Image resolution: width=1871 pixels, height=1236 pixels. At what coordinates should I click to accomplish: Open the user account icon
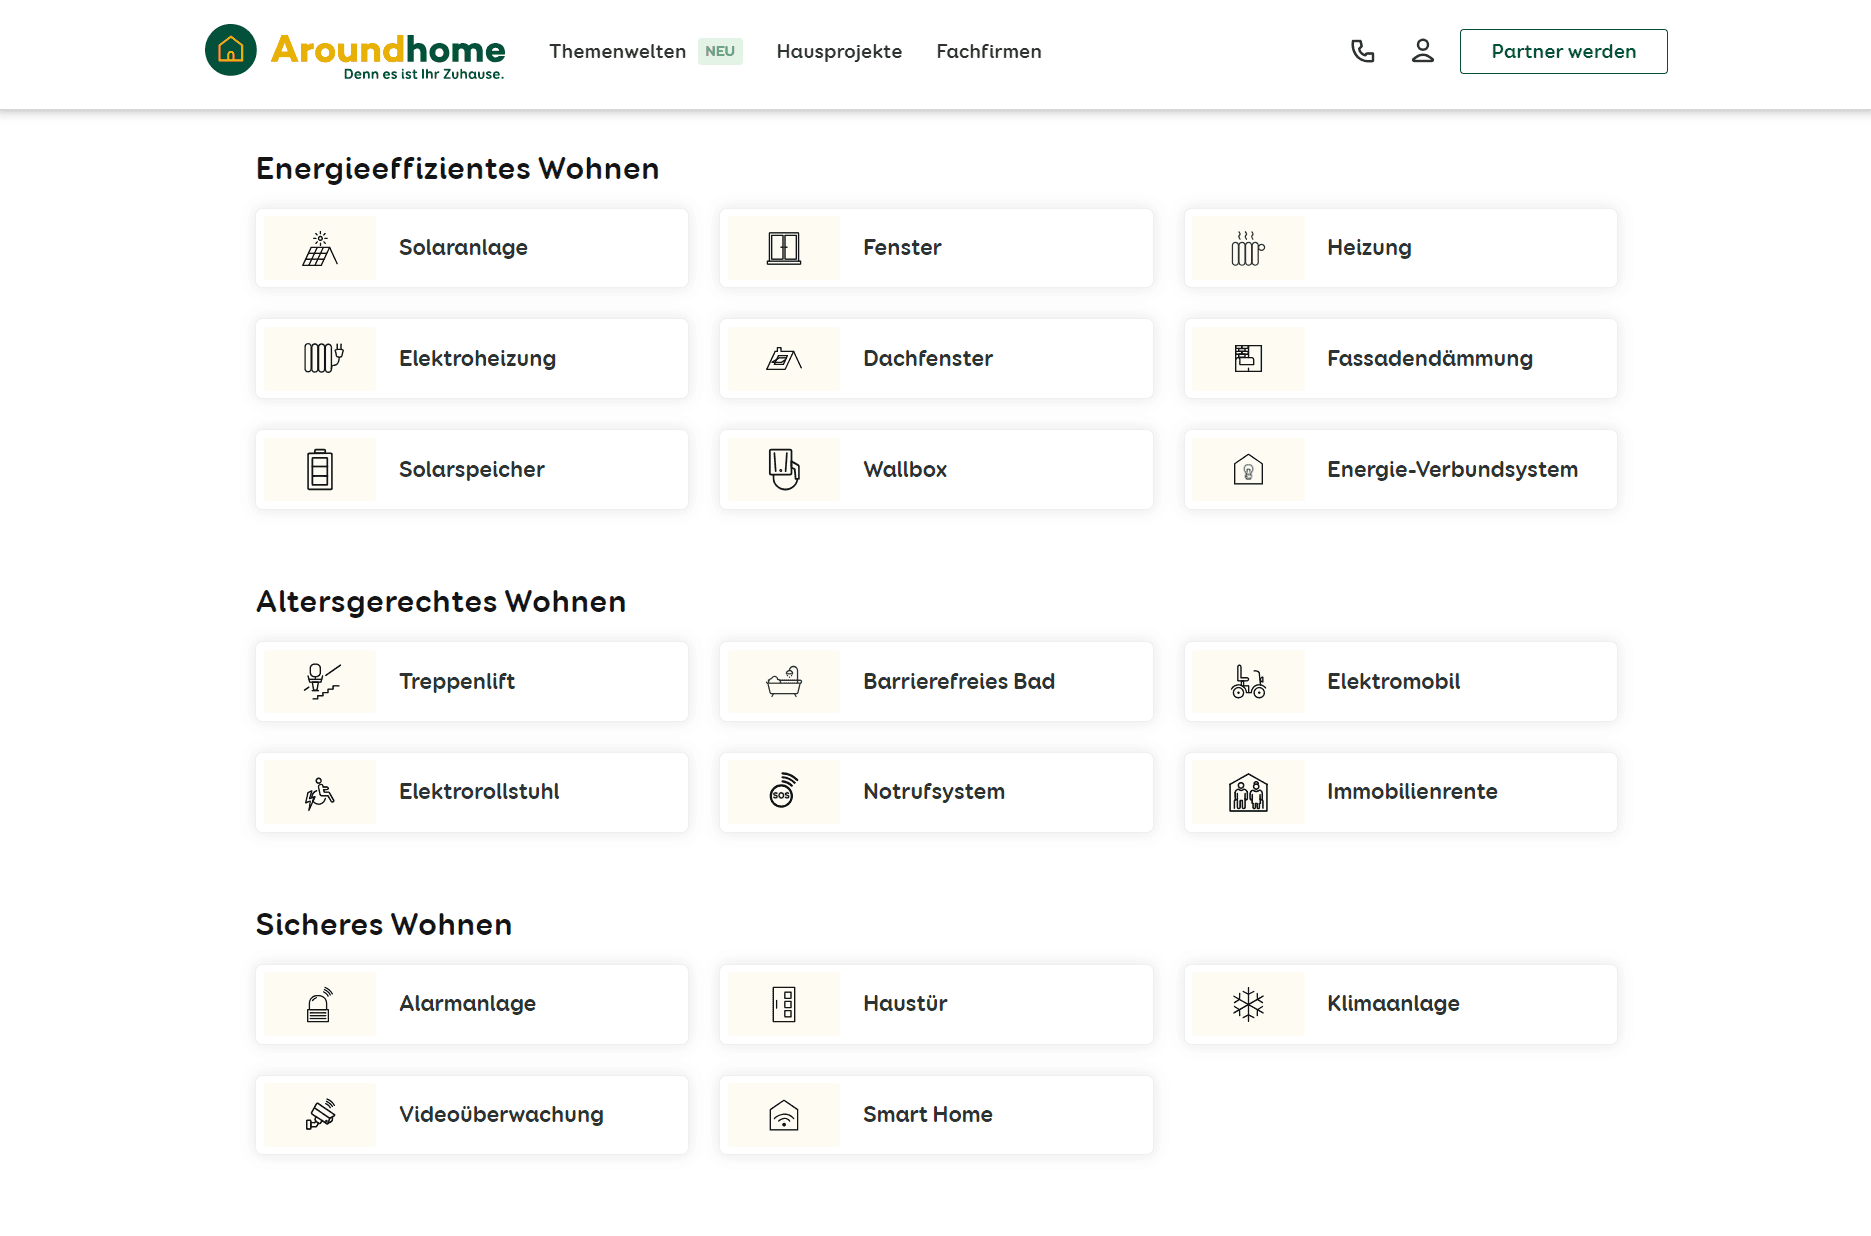coord(1423,51)
